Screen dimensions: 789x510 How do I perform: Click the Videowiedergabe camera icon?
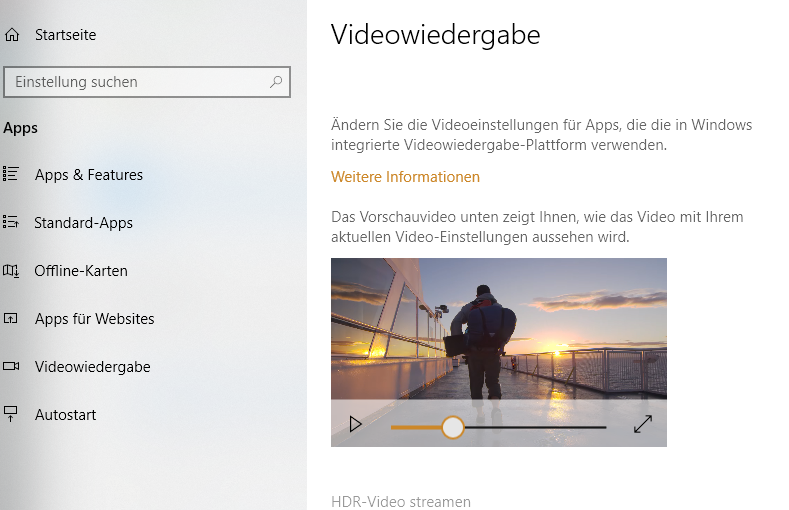[x=11, y=366]
